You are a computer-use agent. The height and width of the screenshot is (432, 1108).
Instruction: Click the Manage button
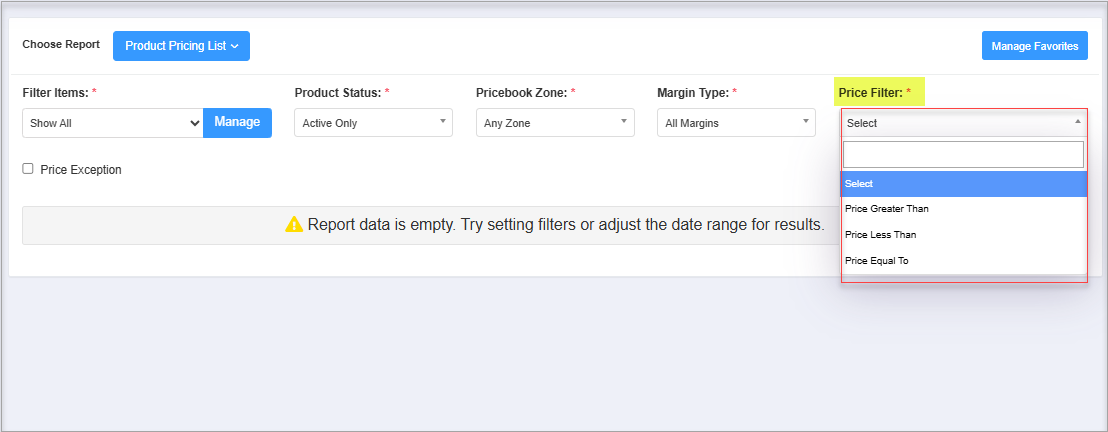click(x=237, y=123)
